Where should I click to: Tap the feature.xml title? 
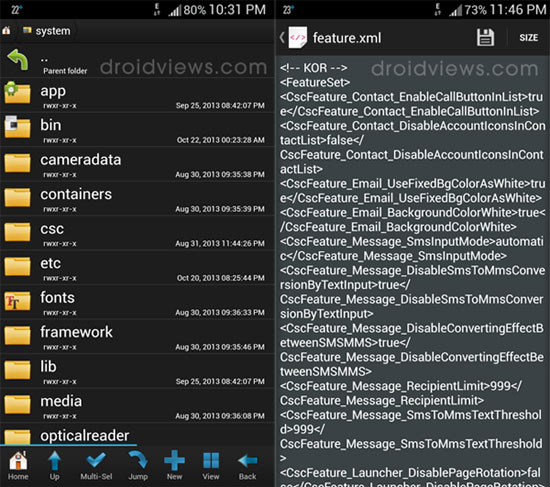pyautogui.click(x=347, y=38)
